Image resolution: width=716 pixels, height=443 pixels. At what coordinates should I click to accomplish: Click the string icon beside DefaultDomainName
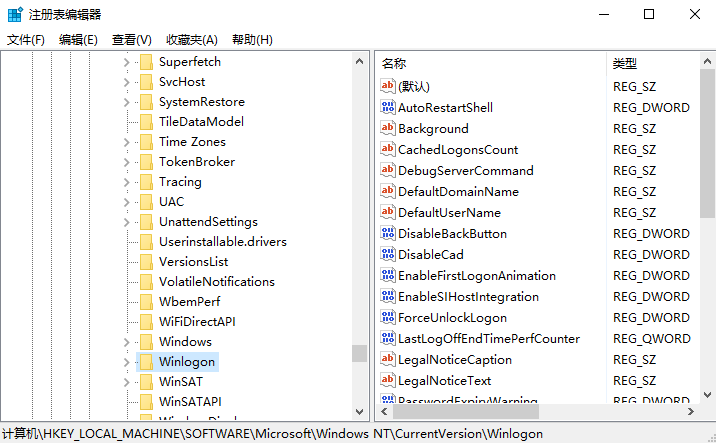(x=388, y=191)
